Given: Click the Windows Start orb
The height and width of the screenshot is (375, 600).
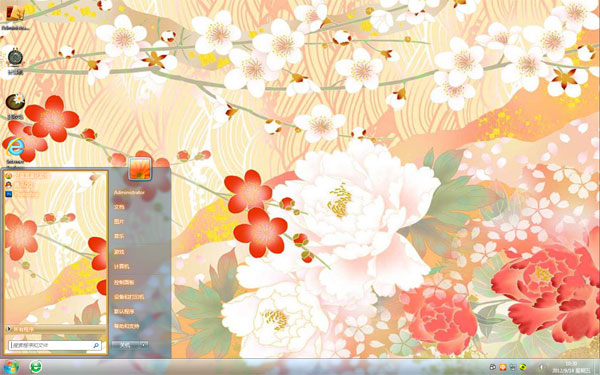Looking at the screenshot, I should tap(11, 367).
